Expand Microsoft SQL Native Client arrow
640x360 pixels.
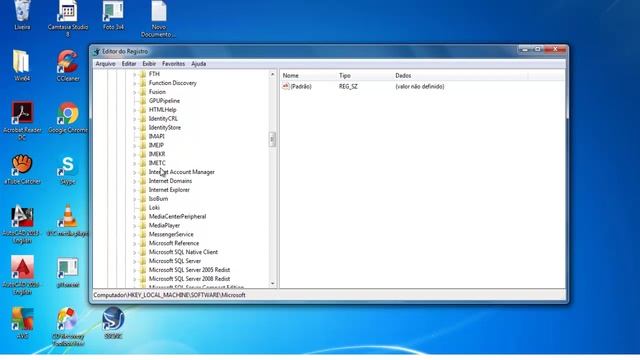click(135, 253)
